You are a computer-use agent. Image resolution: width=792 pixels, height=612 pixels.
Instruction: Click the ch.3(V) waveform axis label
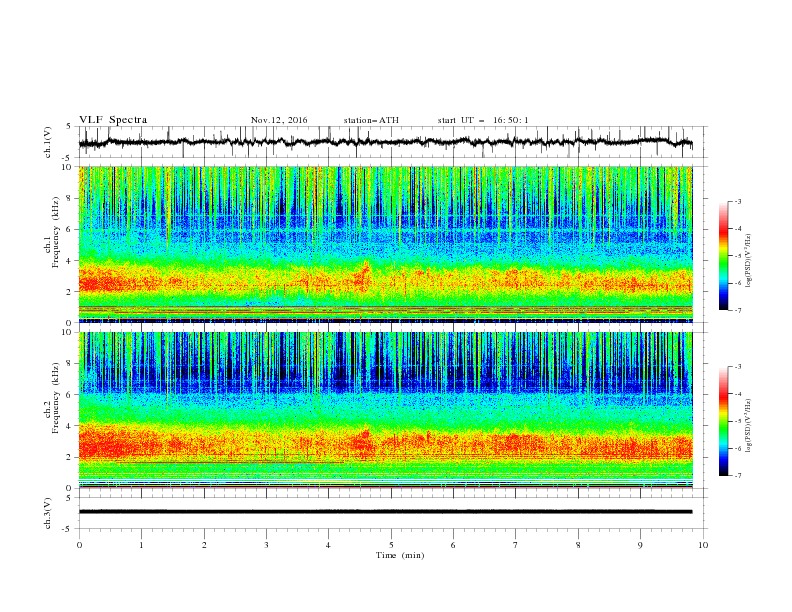point(48,513)
